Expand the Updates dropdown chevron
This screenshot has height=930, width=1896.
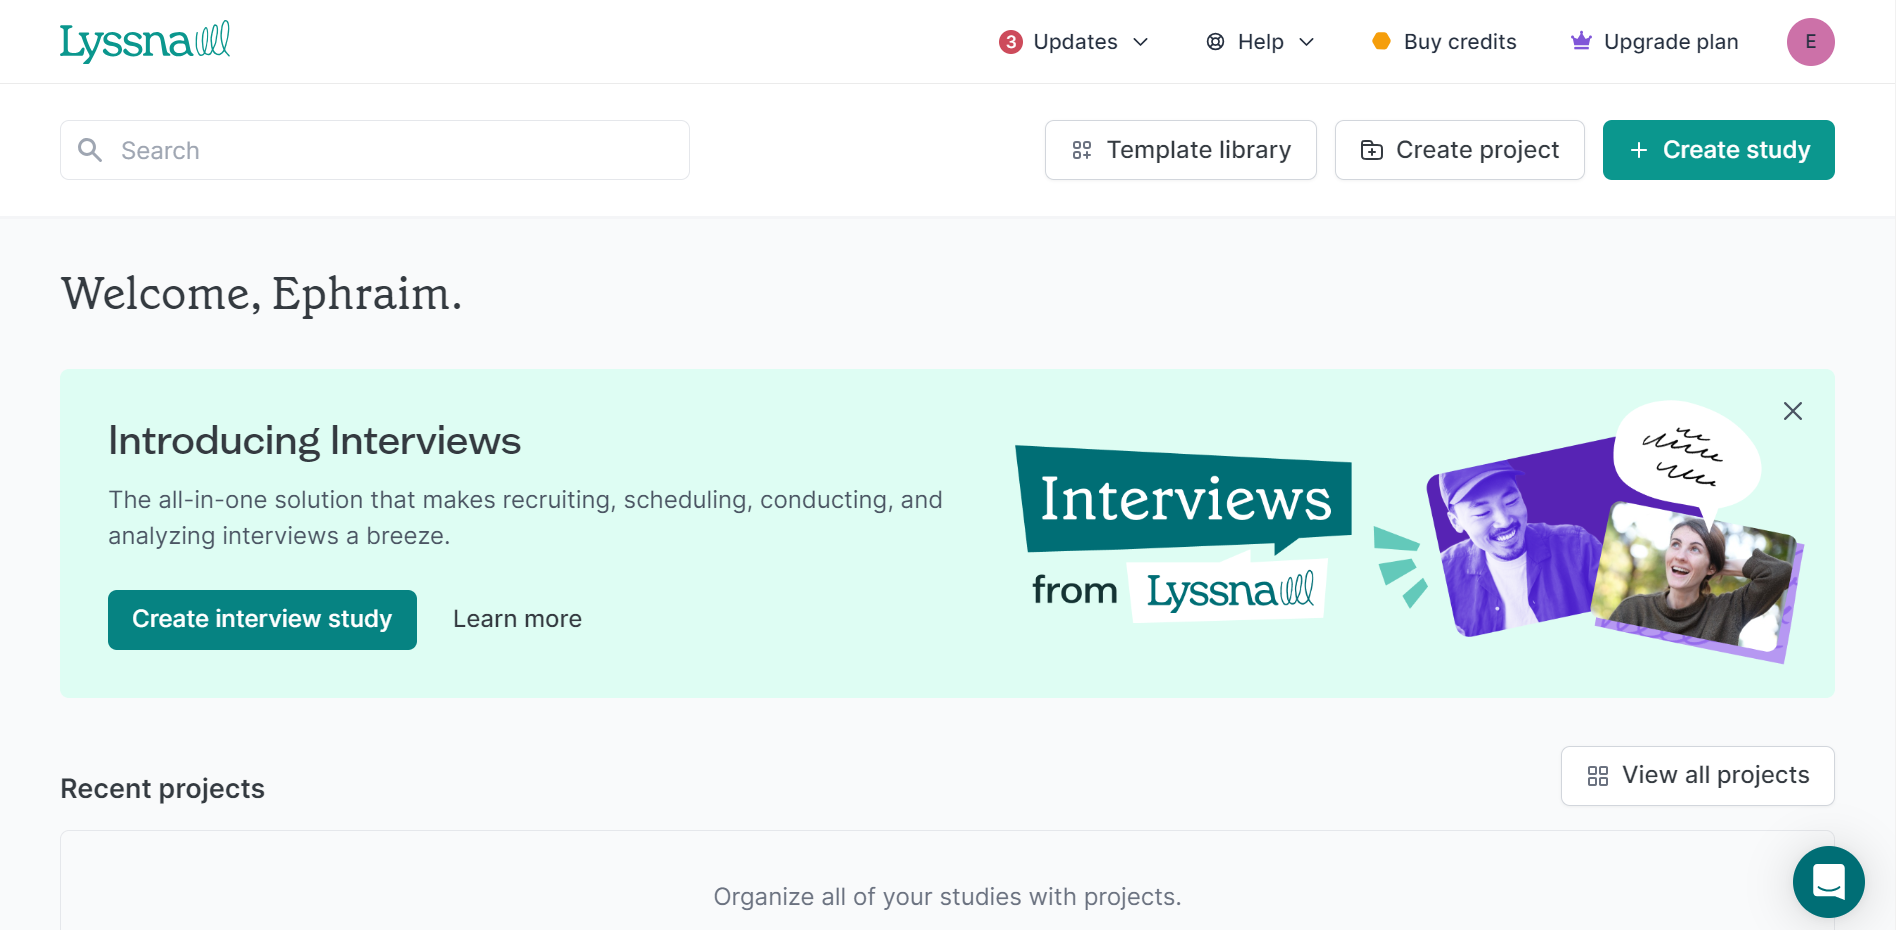point(1141,42)
